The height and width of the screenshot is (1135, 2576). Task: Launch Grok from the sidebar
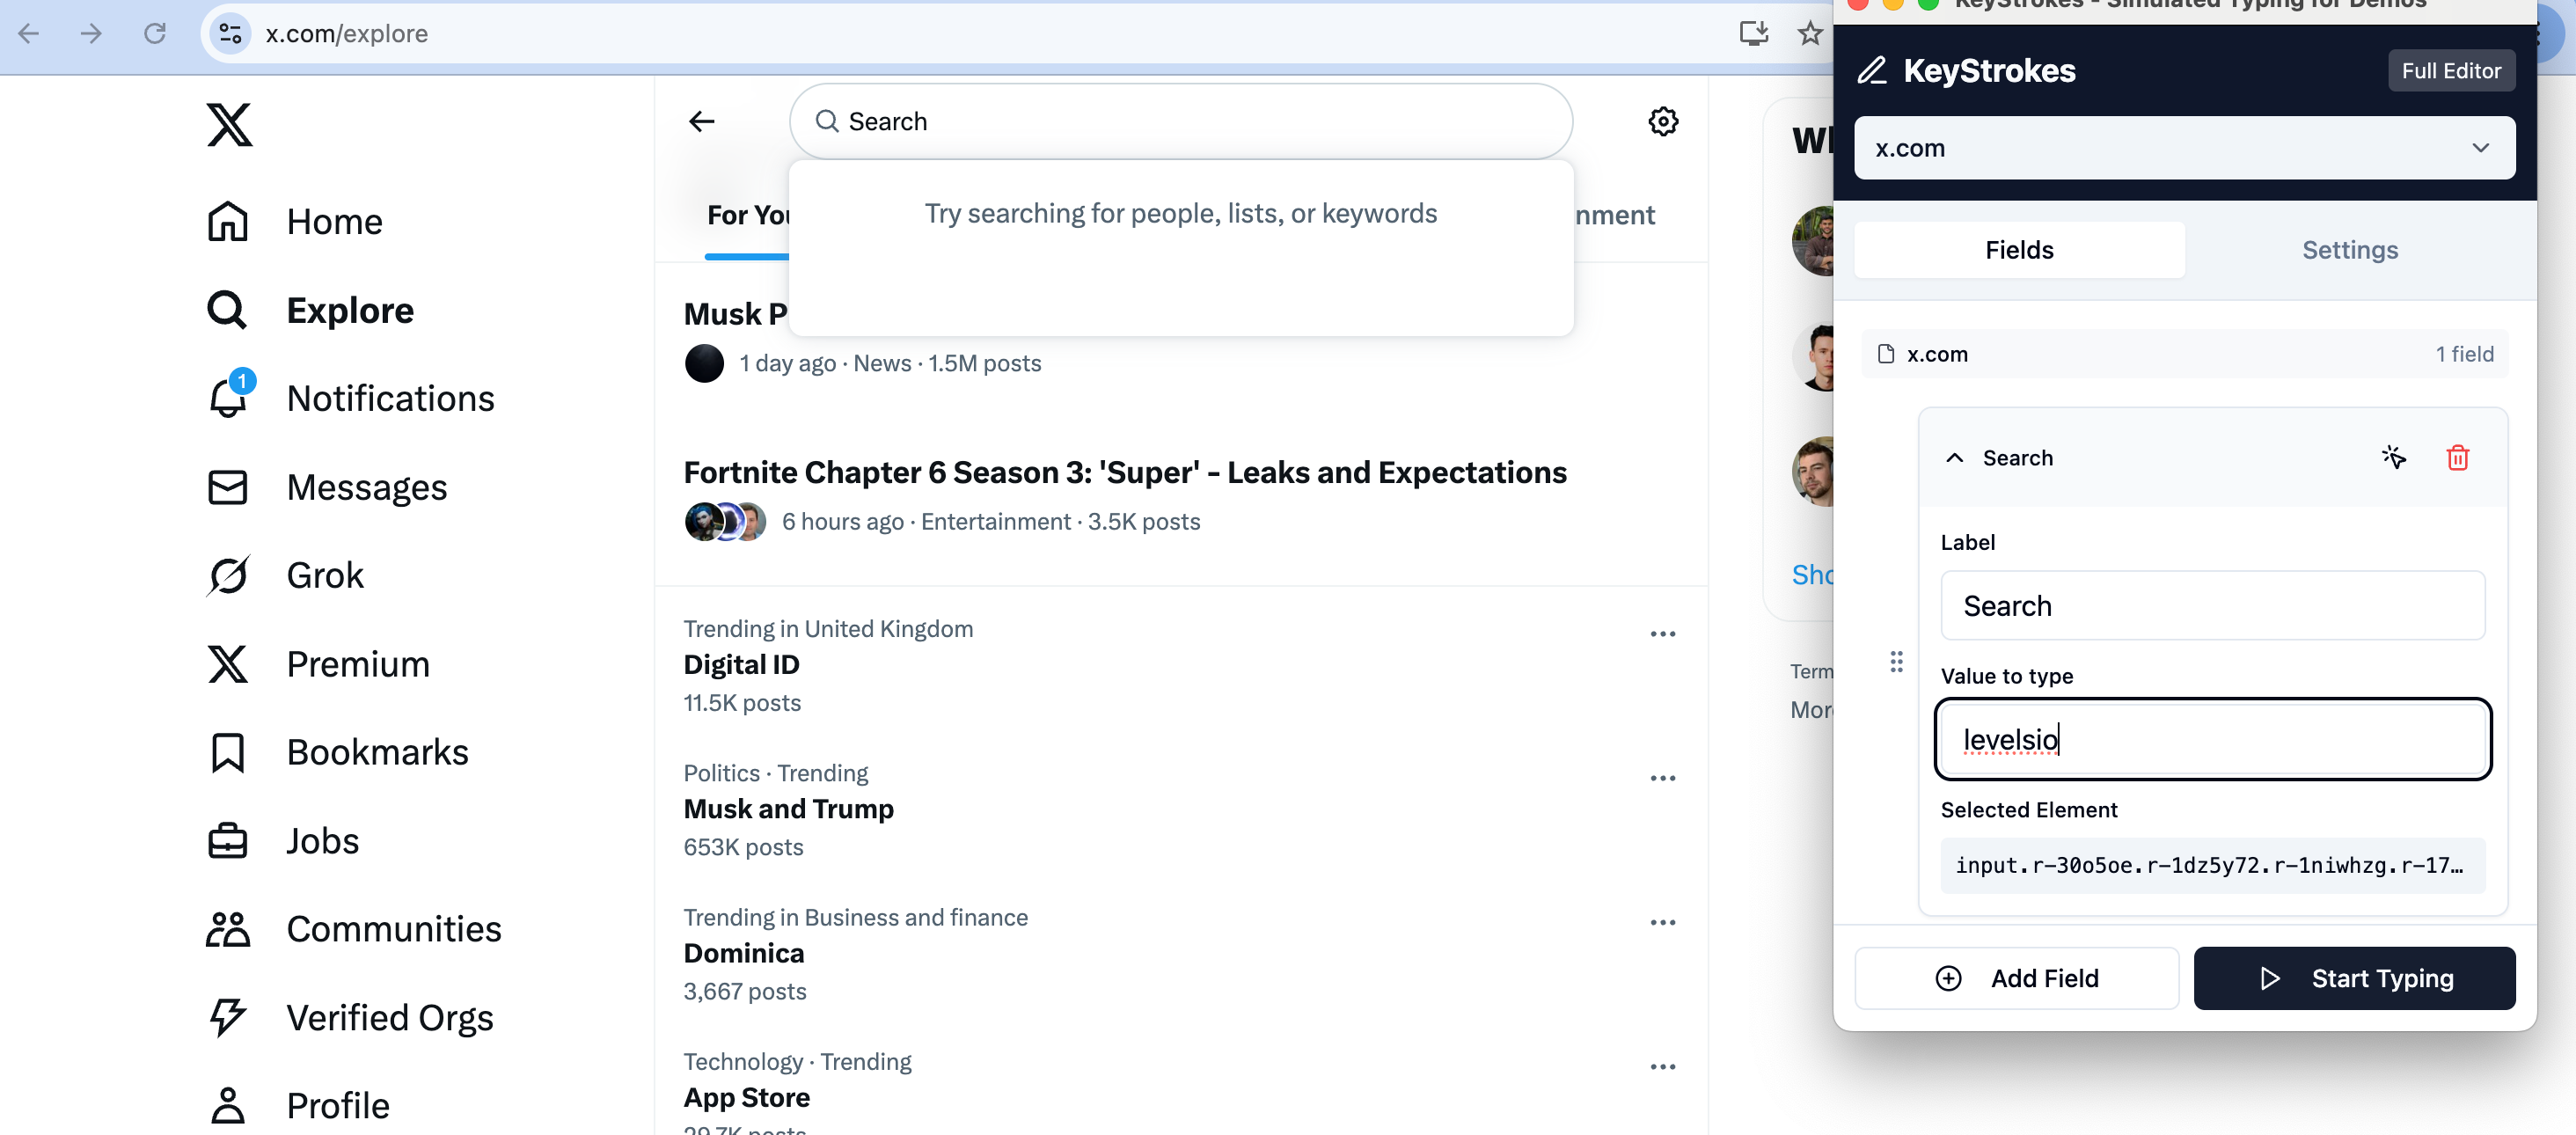(284, 575)
